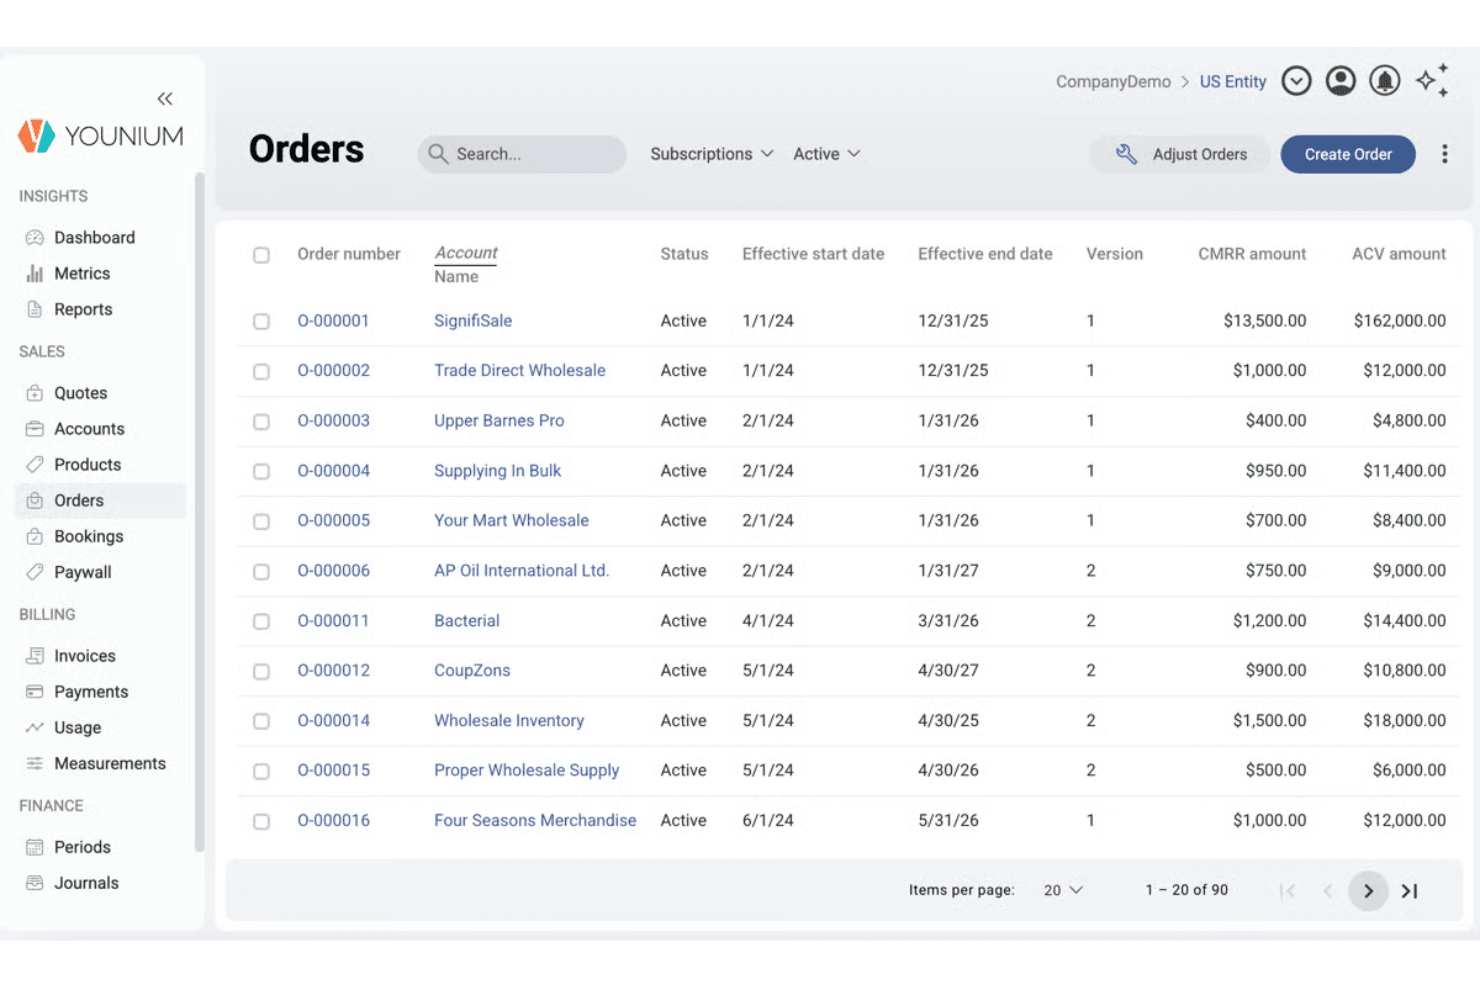Select checkbox for order O-000001
1480x987 pixels.
point(261,321)
